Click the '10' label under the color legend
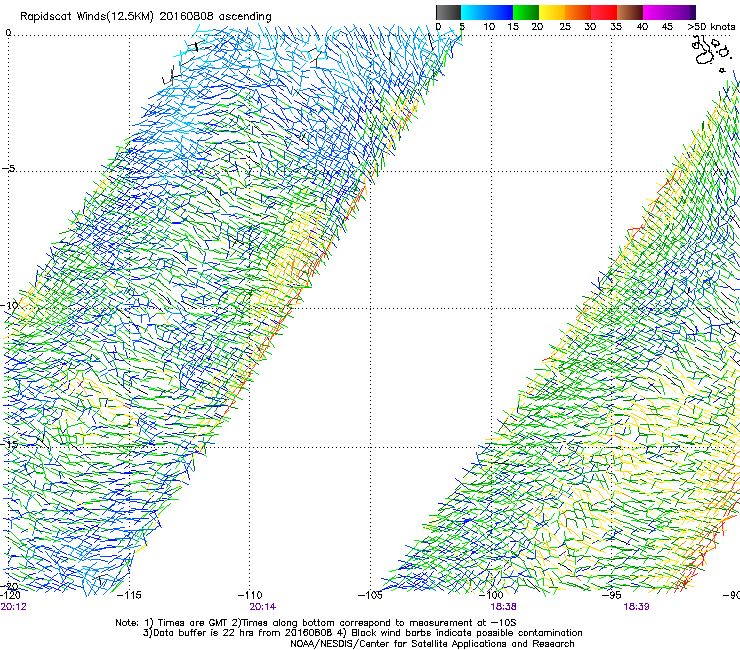Image resolution: width=740 pixels, height=650 pixels. point(489,27)
